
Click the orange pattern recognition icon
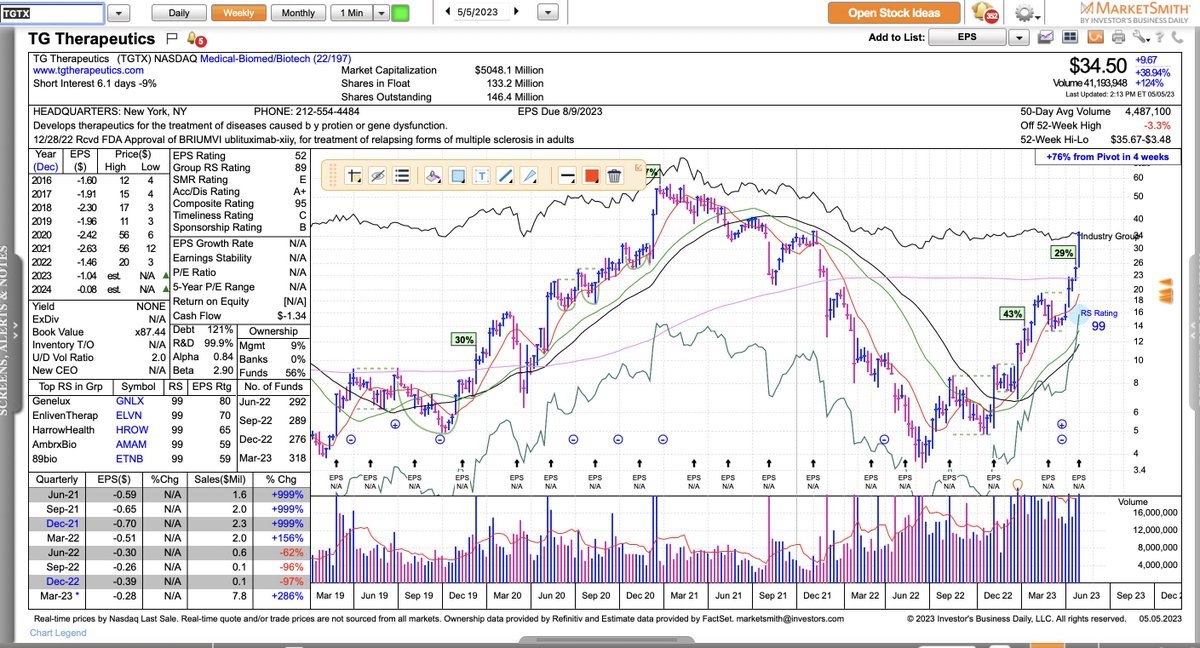click(1095, 38)
